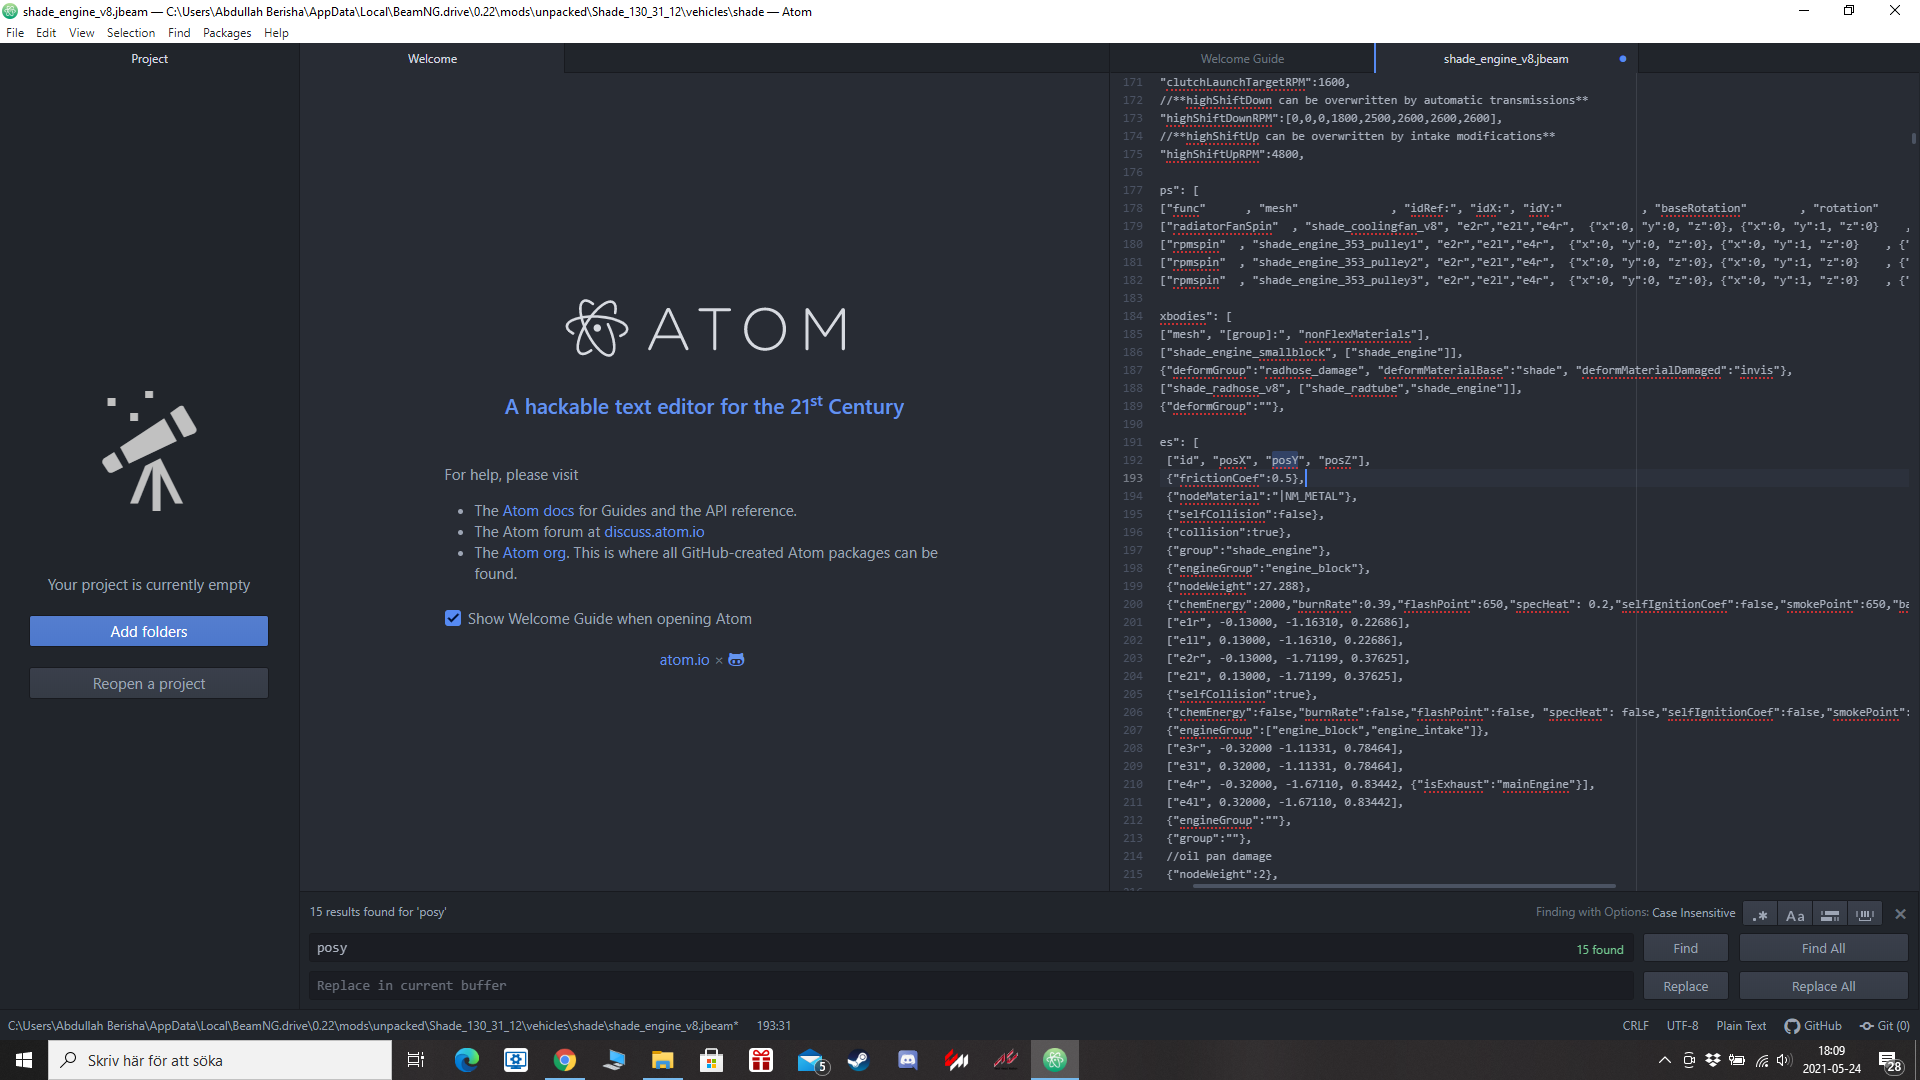Open the discuss.atom.io forum link
Image resolution: width=1920 pixels, height=1080 pixels.
click(x=654, y=532)
